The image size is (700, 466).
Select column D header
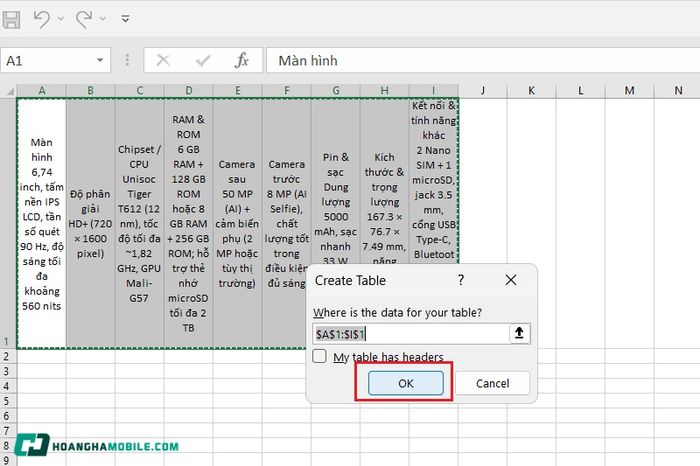tap(188, 91)
